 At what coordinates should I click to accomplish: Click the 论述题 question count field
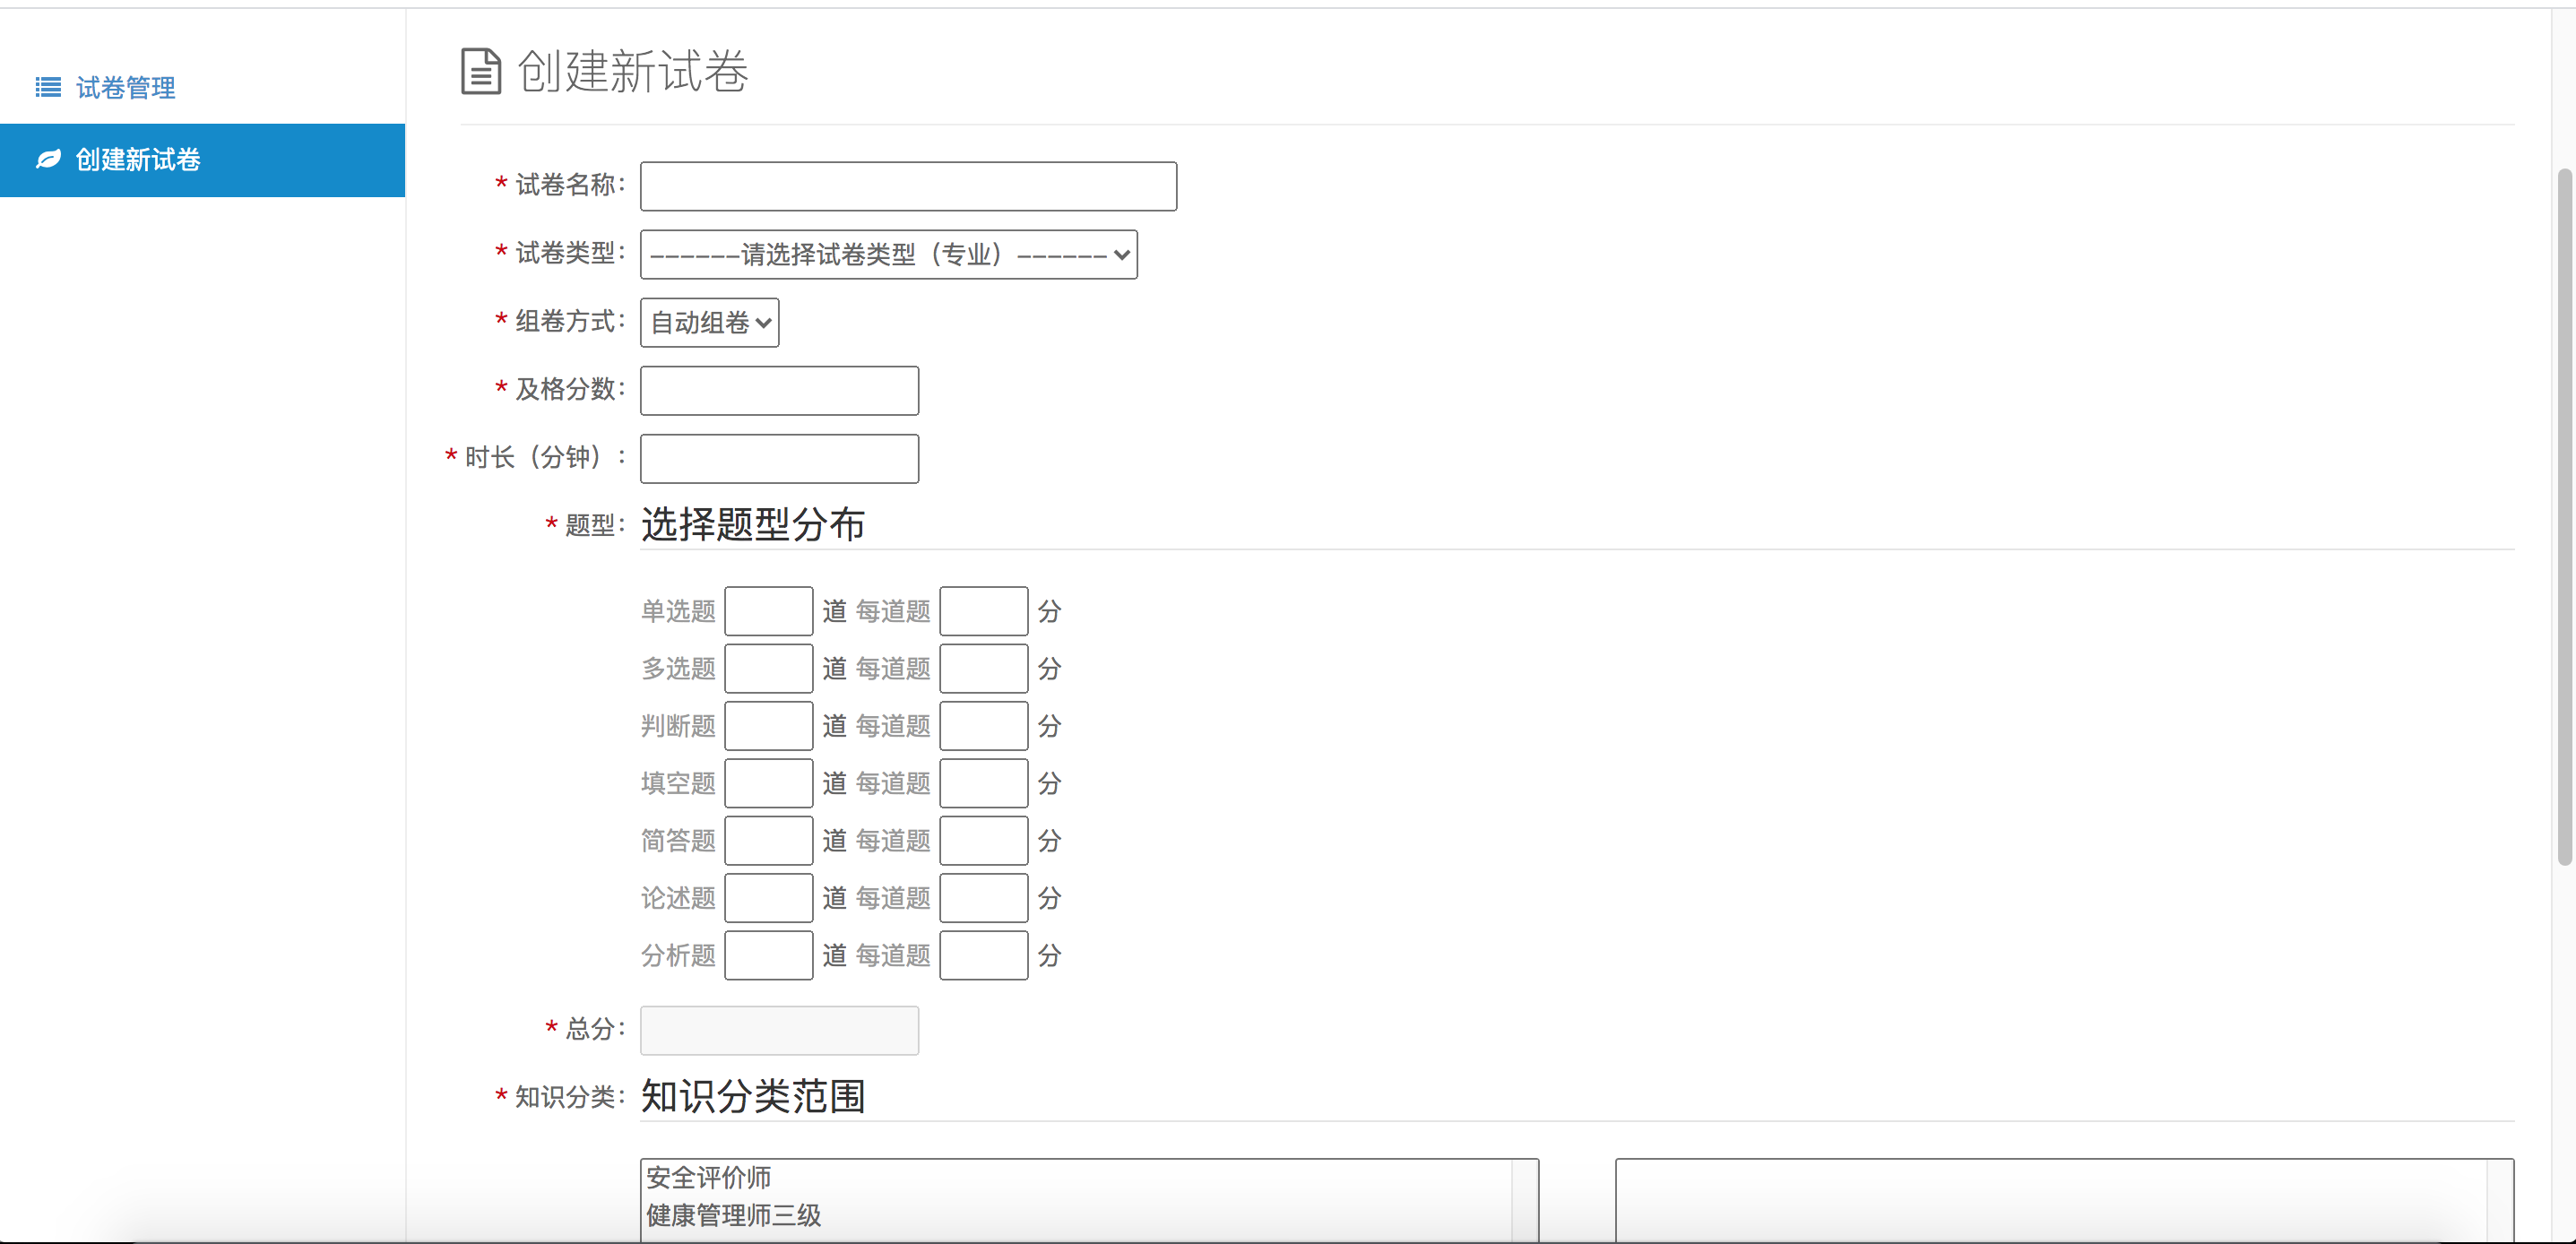pyautogui.click(x=768, y=898)
